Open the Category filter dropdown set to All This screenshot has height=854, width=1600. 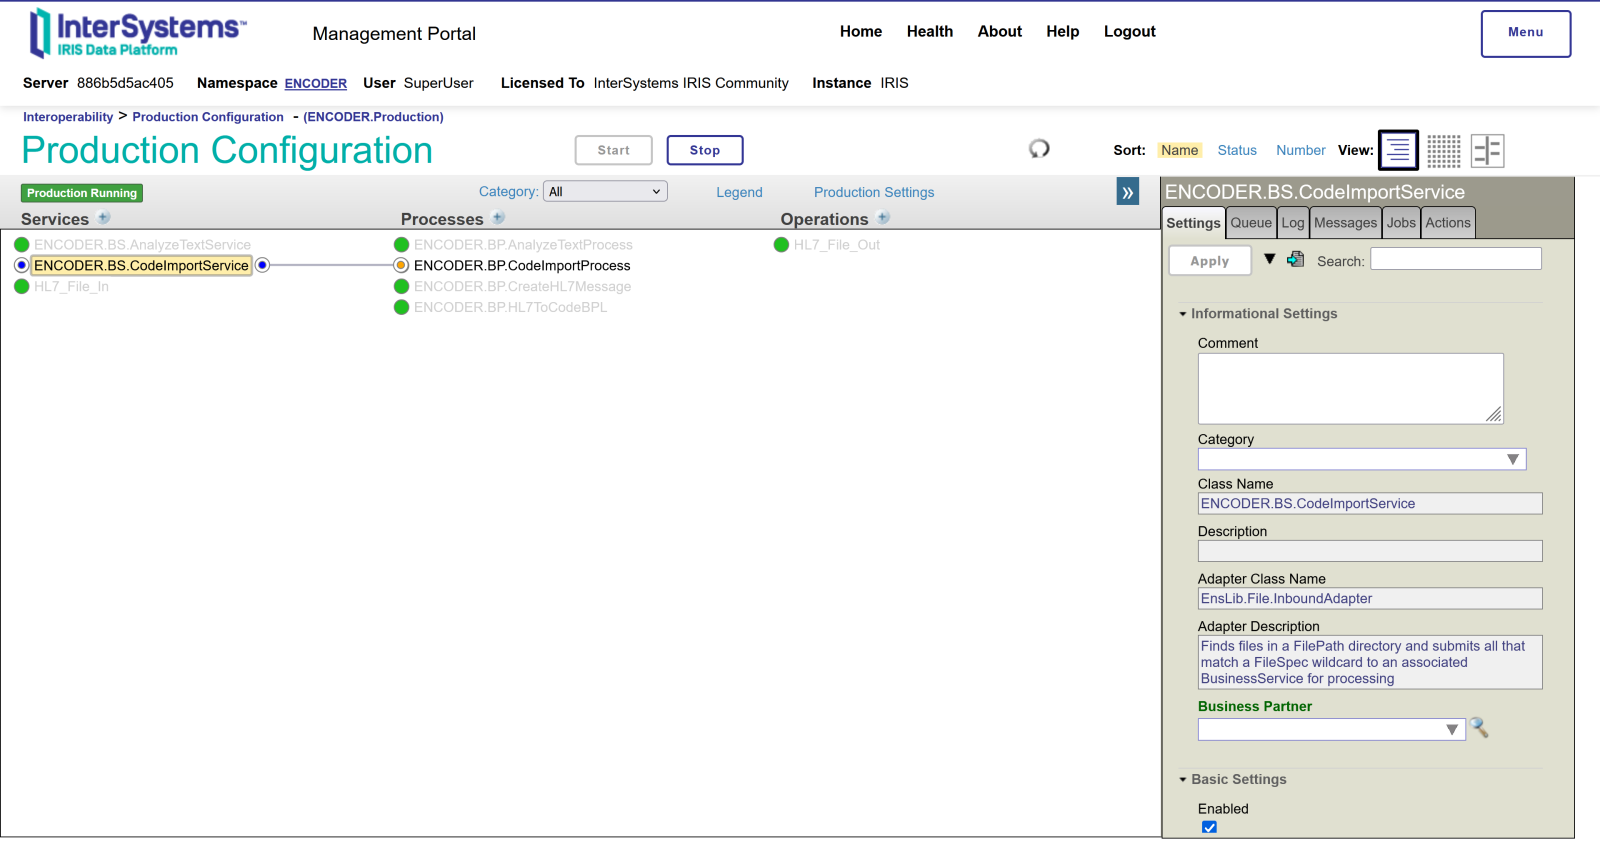coord(605,192)
